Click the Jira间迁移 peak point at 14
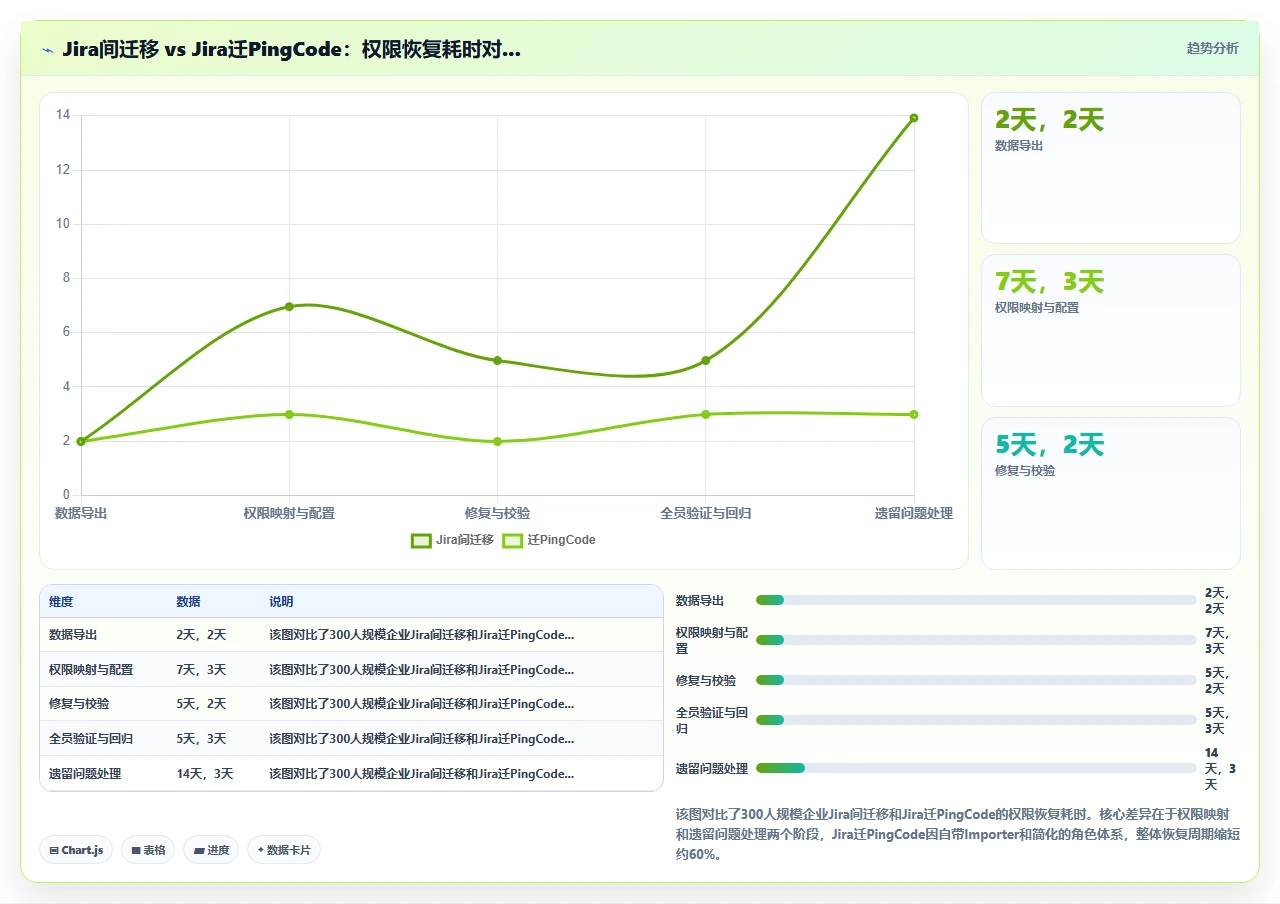Screen dimensions: 1280x904 [x=914, y=118]
